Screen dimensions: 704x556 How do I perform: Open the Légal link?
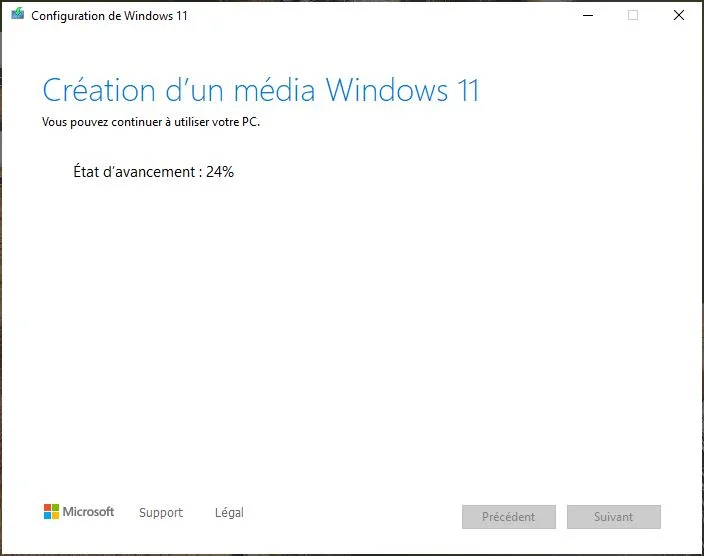coord(229,512)
